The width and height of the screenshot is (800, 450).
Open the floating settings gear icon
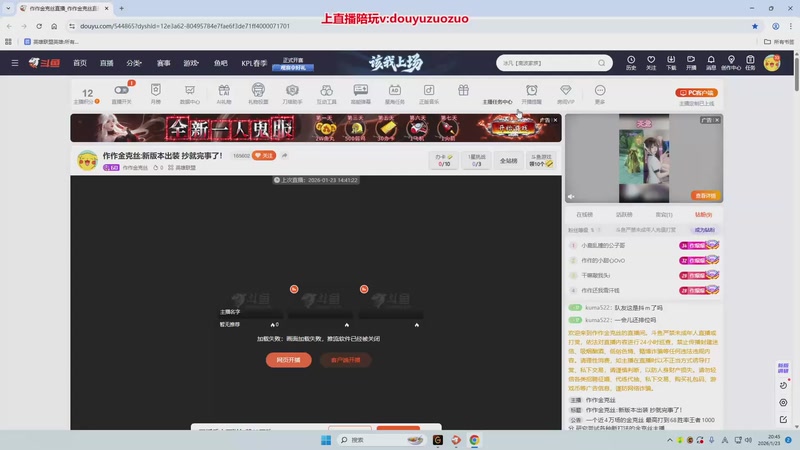click(783, 403)
